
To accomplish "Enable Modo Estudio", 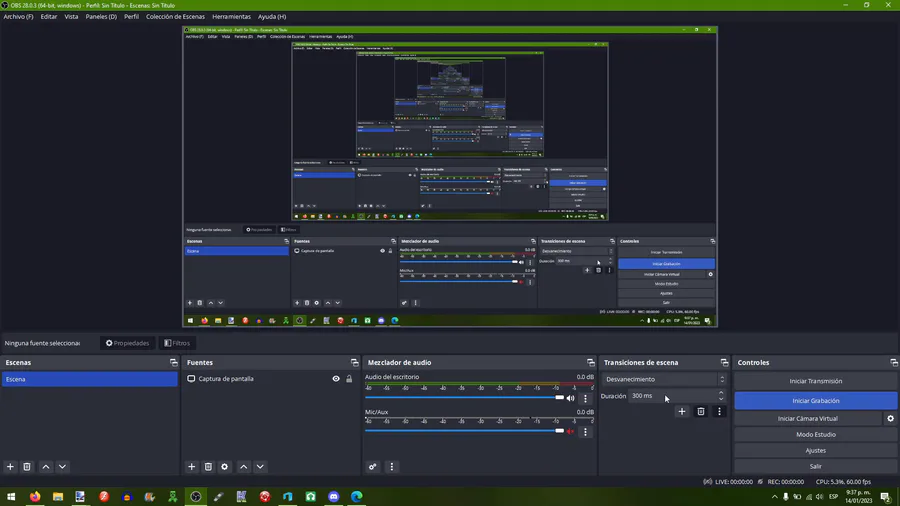I will tap(816, 434).
